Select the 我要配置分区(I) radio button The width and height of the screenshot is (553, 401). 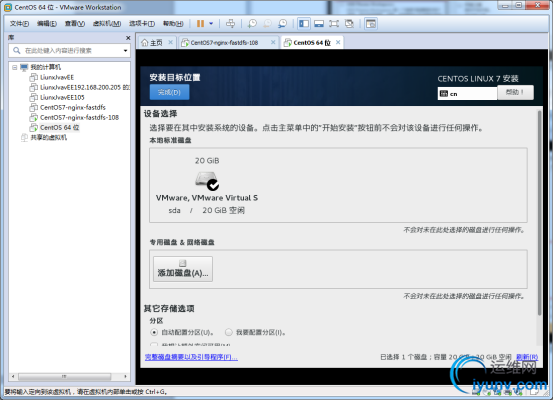click(229, 332)
